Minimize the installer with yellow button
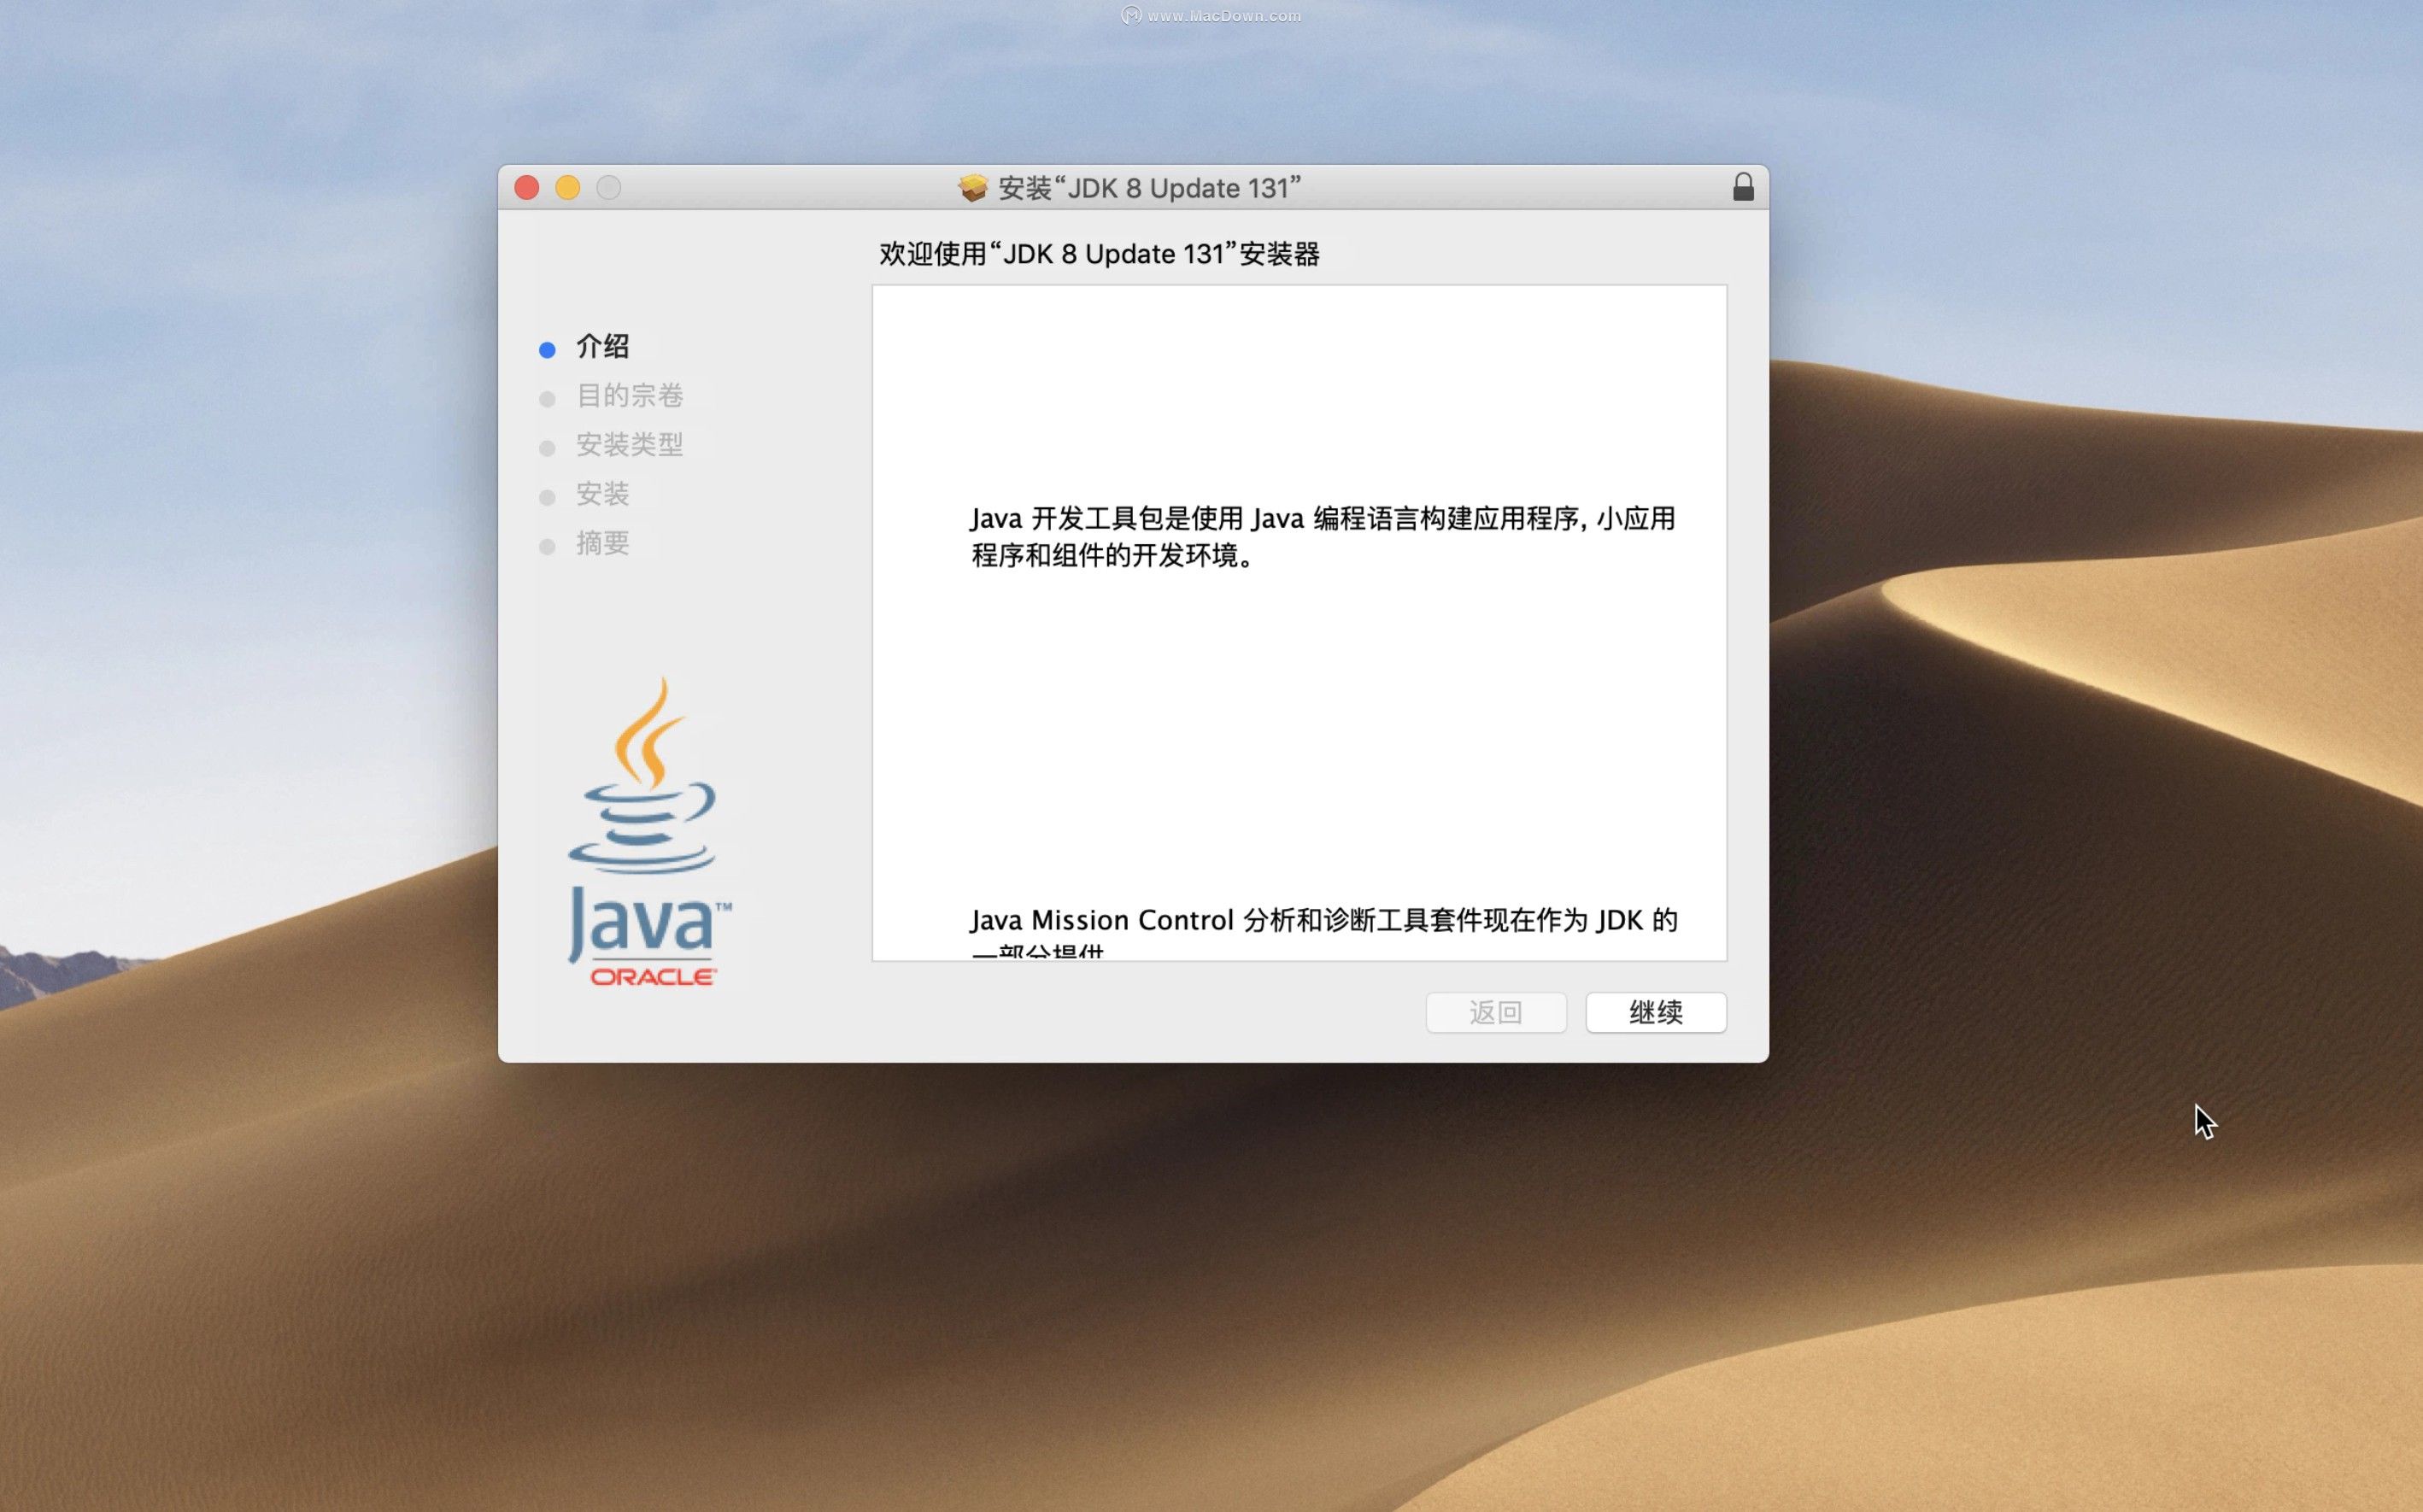The width and height of the screenshot is (2423, 1512). (568, 188)
